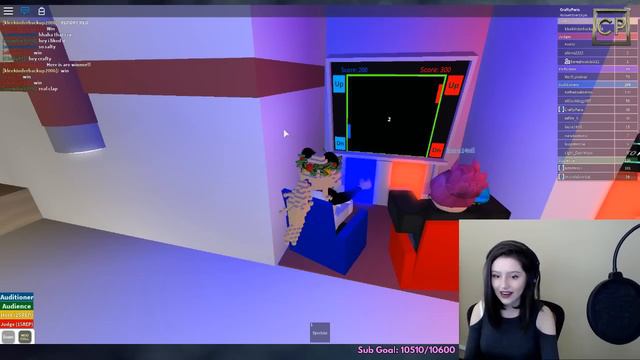
Task: Click the blue Score: 200 label
Action: tap(354, 70)
